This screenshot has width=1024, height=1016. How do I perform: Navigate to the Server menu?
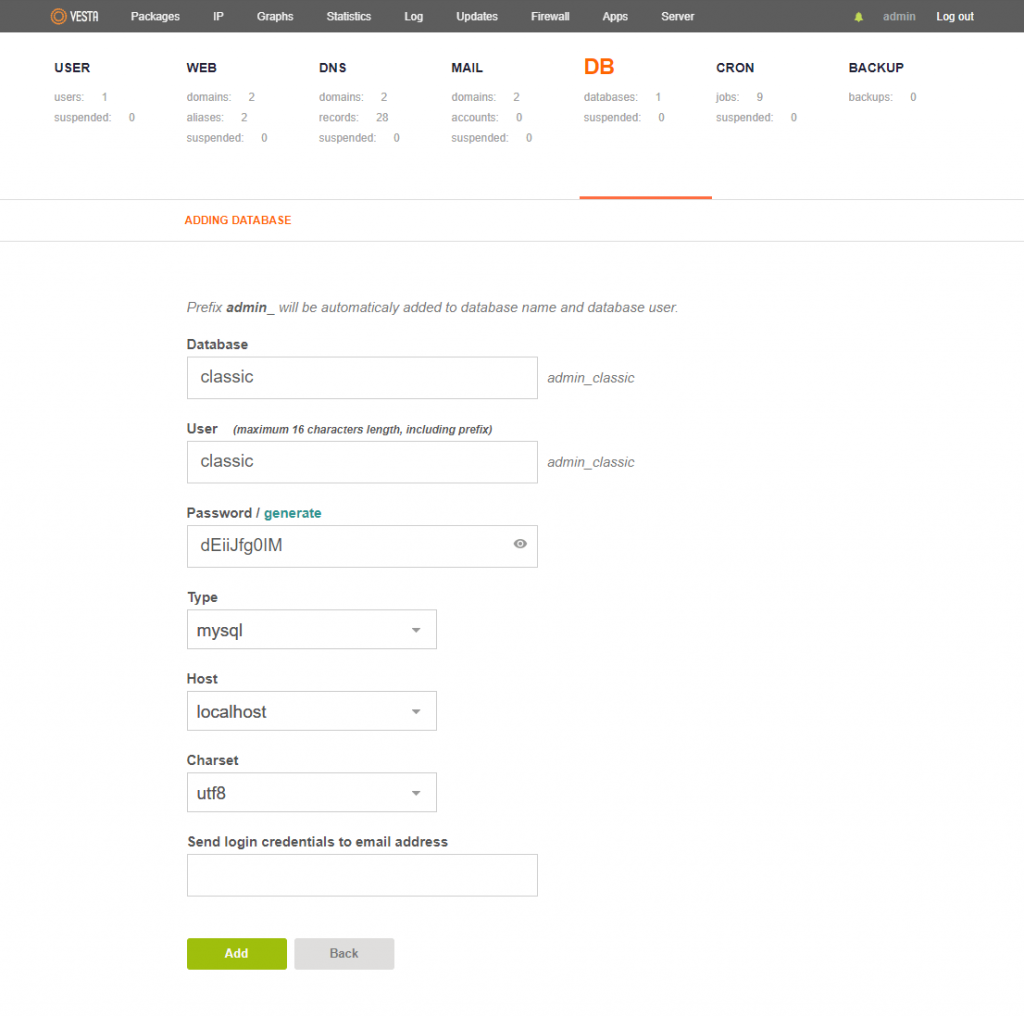[x=677, y=16]
